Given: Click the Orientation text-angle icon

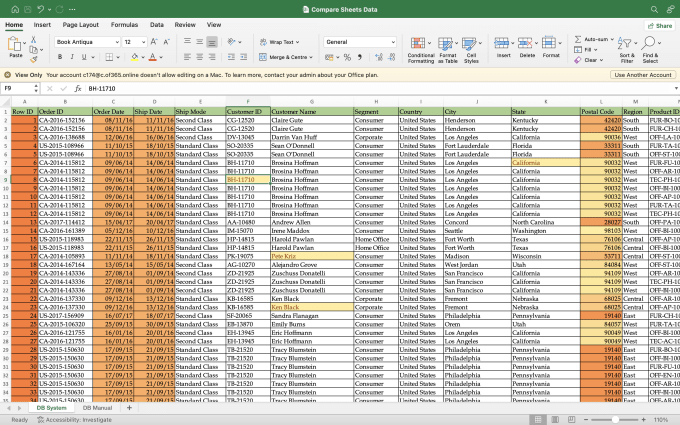Looking at the screenshot, I should pyautogui.click(x=232, y=42).
